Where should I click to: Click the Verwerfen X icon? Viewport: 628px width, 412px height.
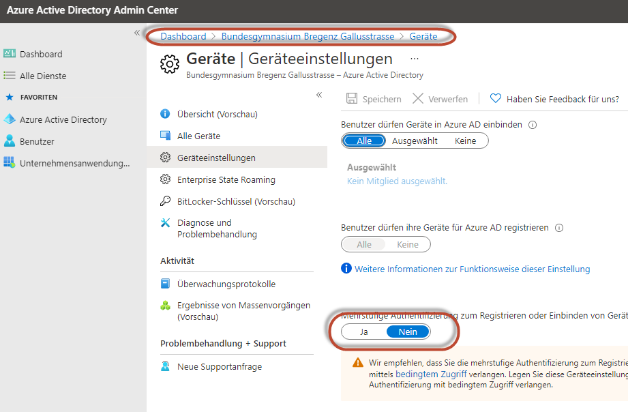coord(418,98)
